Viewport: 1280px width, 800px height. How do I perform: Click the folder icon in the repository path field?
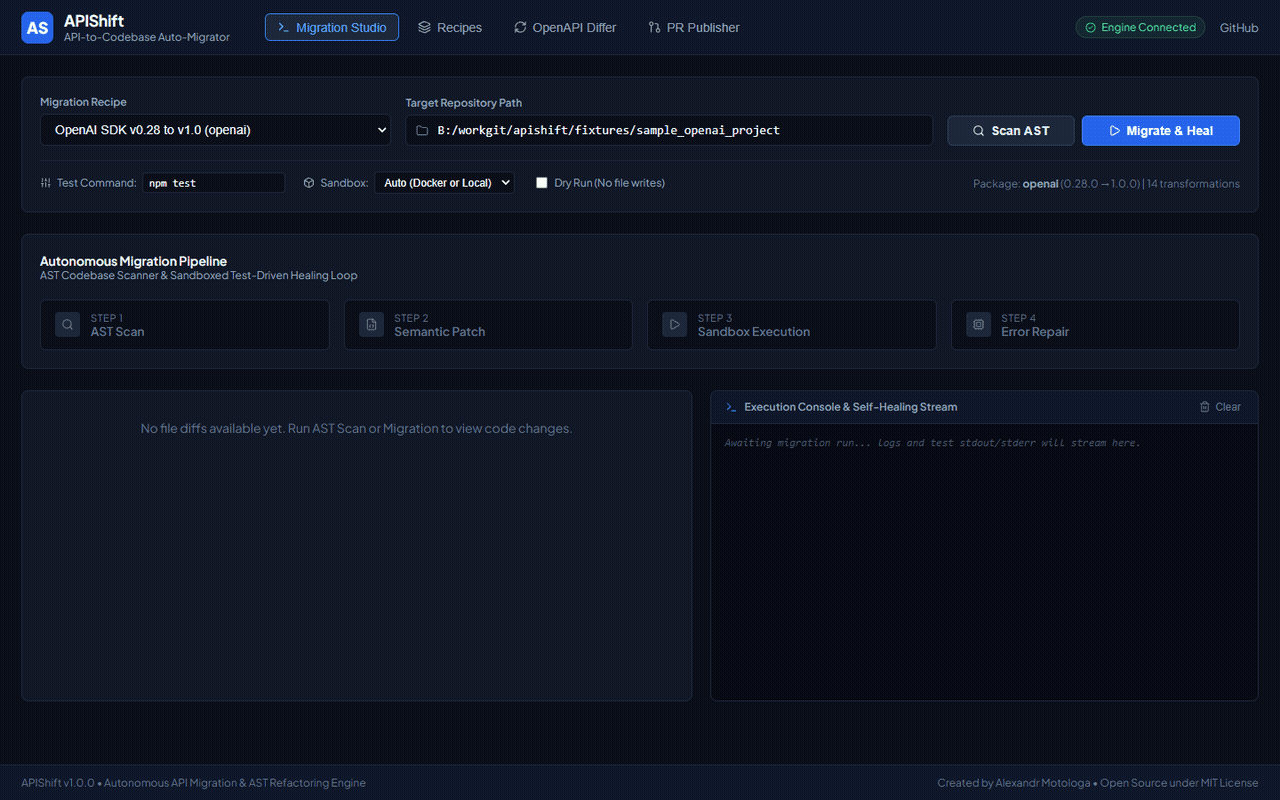pos(422,130)
